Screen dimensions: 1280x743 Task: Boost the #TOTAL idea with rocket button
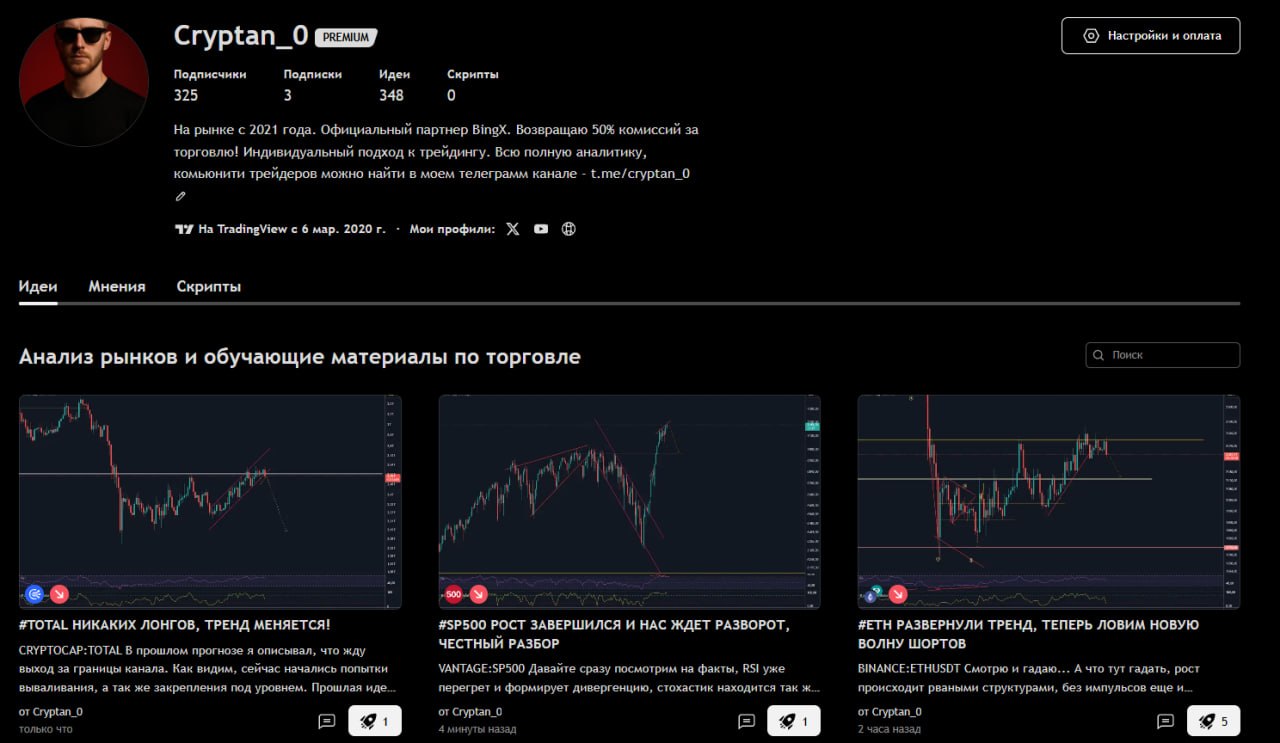[374, 721]
